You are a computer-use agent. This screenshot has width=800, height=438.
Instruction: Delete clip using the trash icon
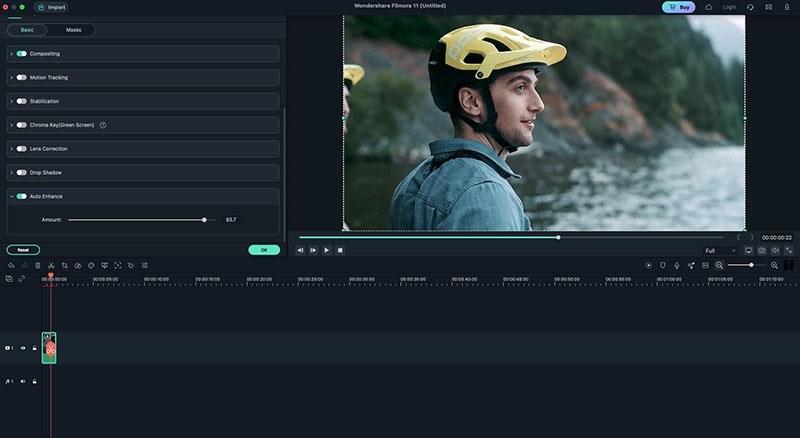[x=38, y=265]
